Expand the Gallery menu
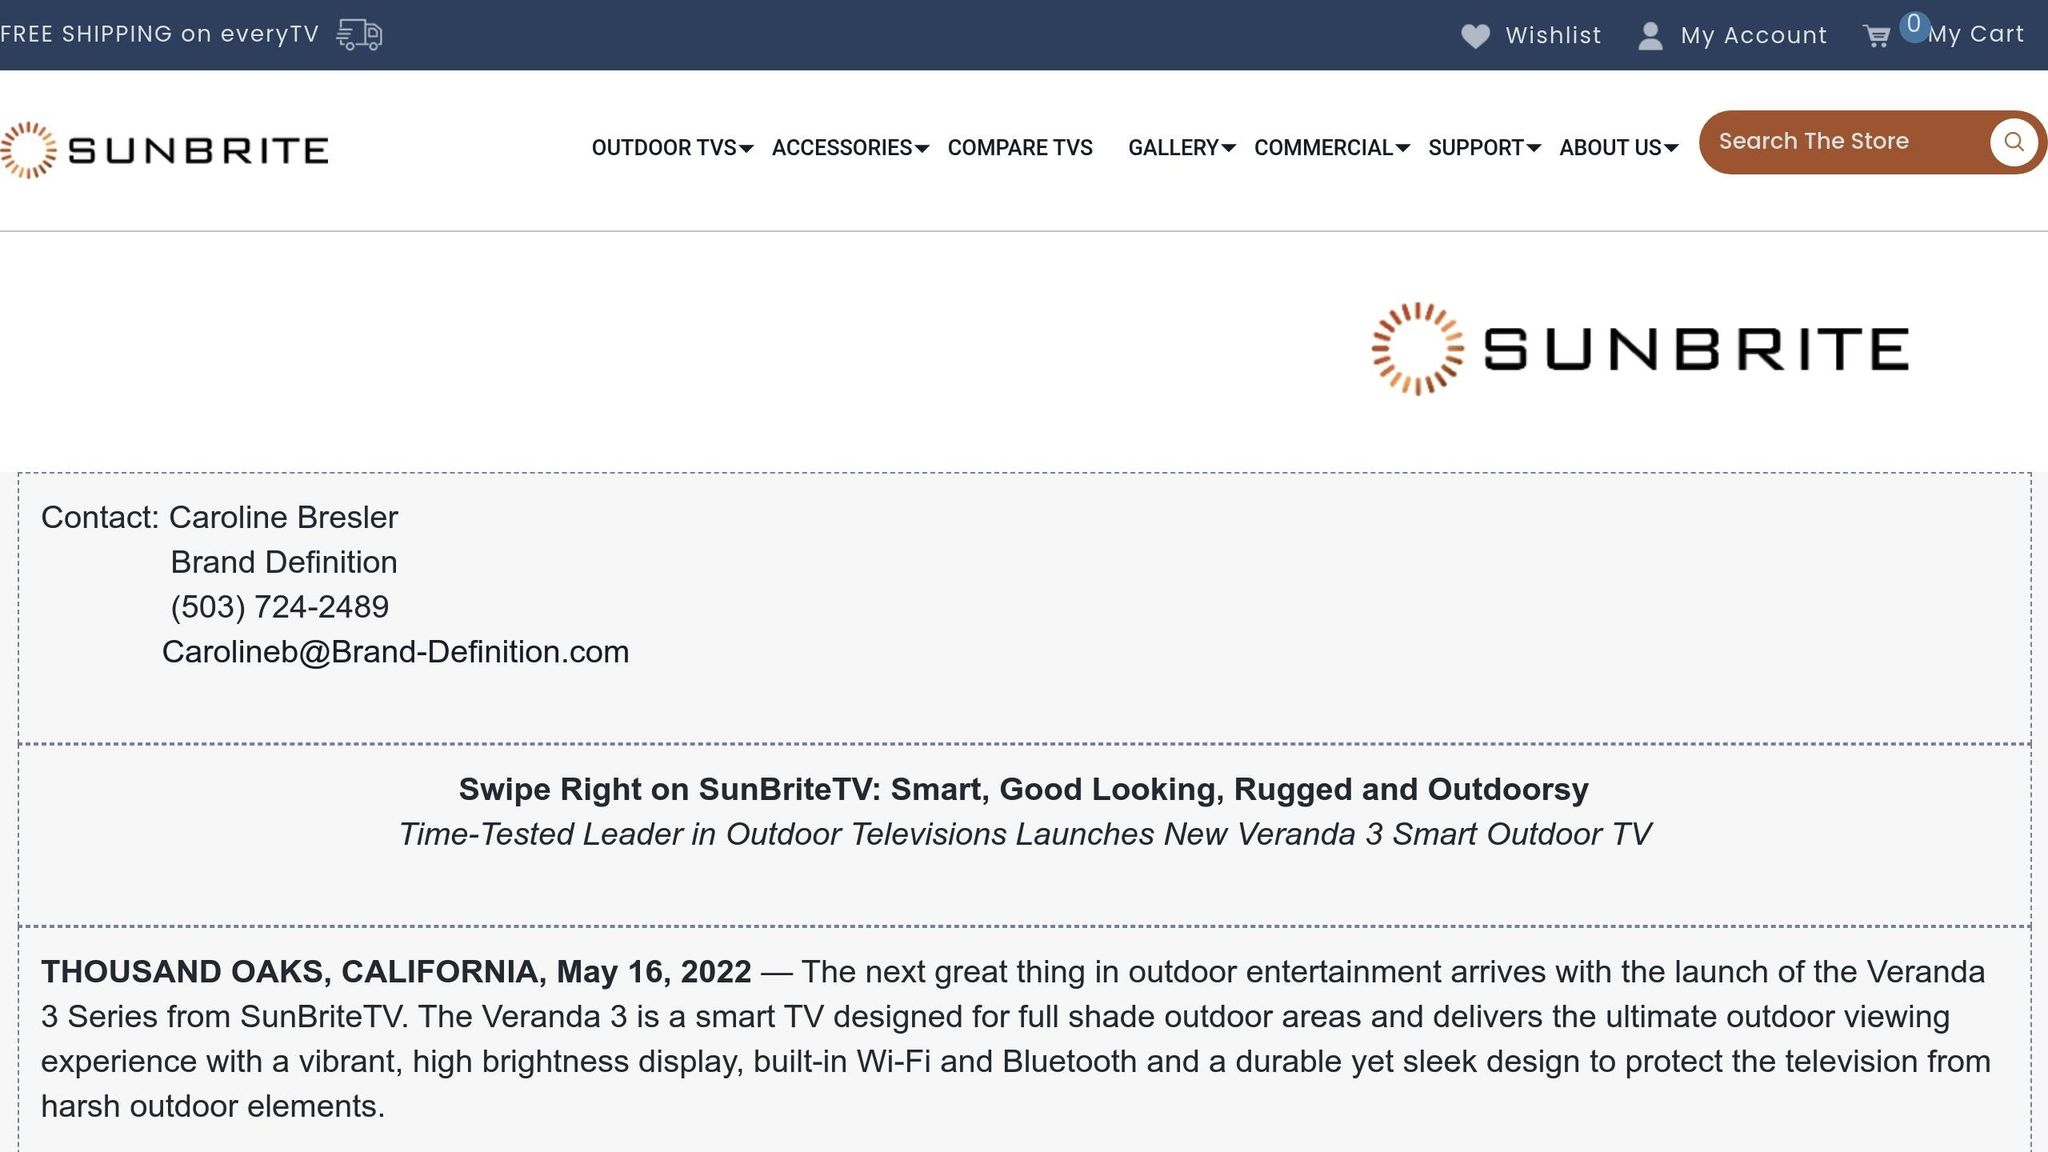Image resolution: width=2048 pixels, height=1152 pixels. (1182, 148)
